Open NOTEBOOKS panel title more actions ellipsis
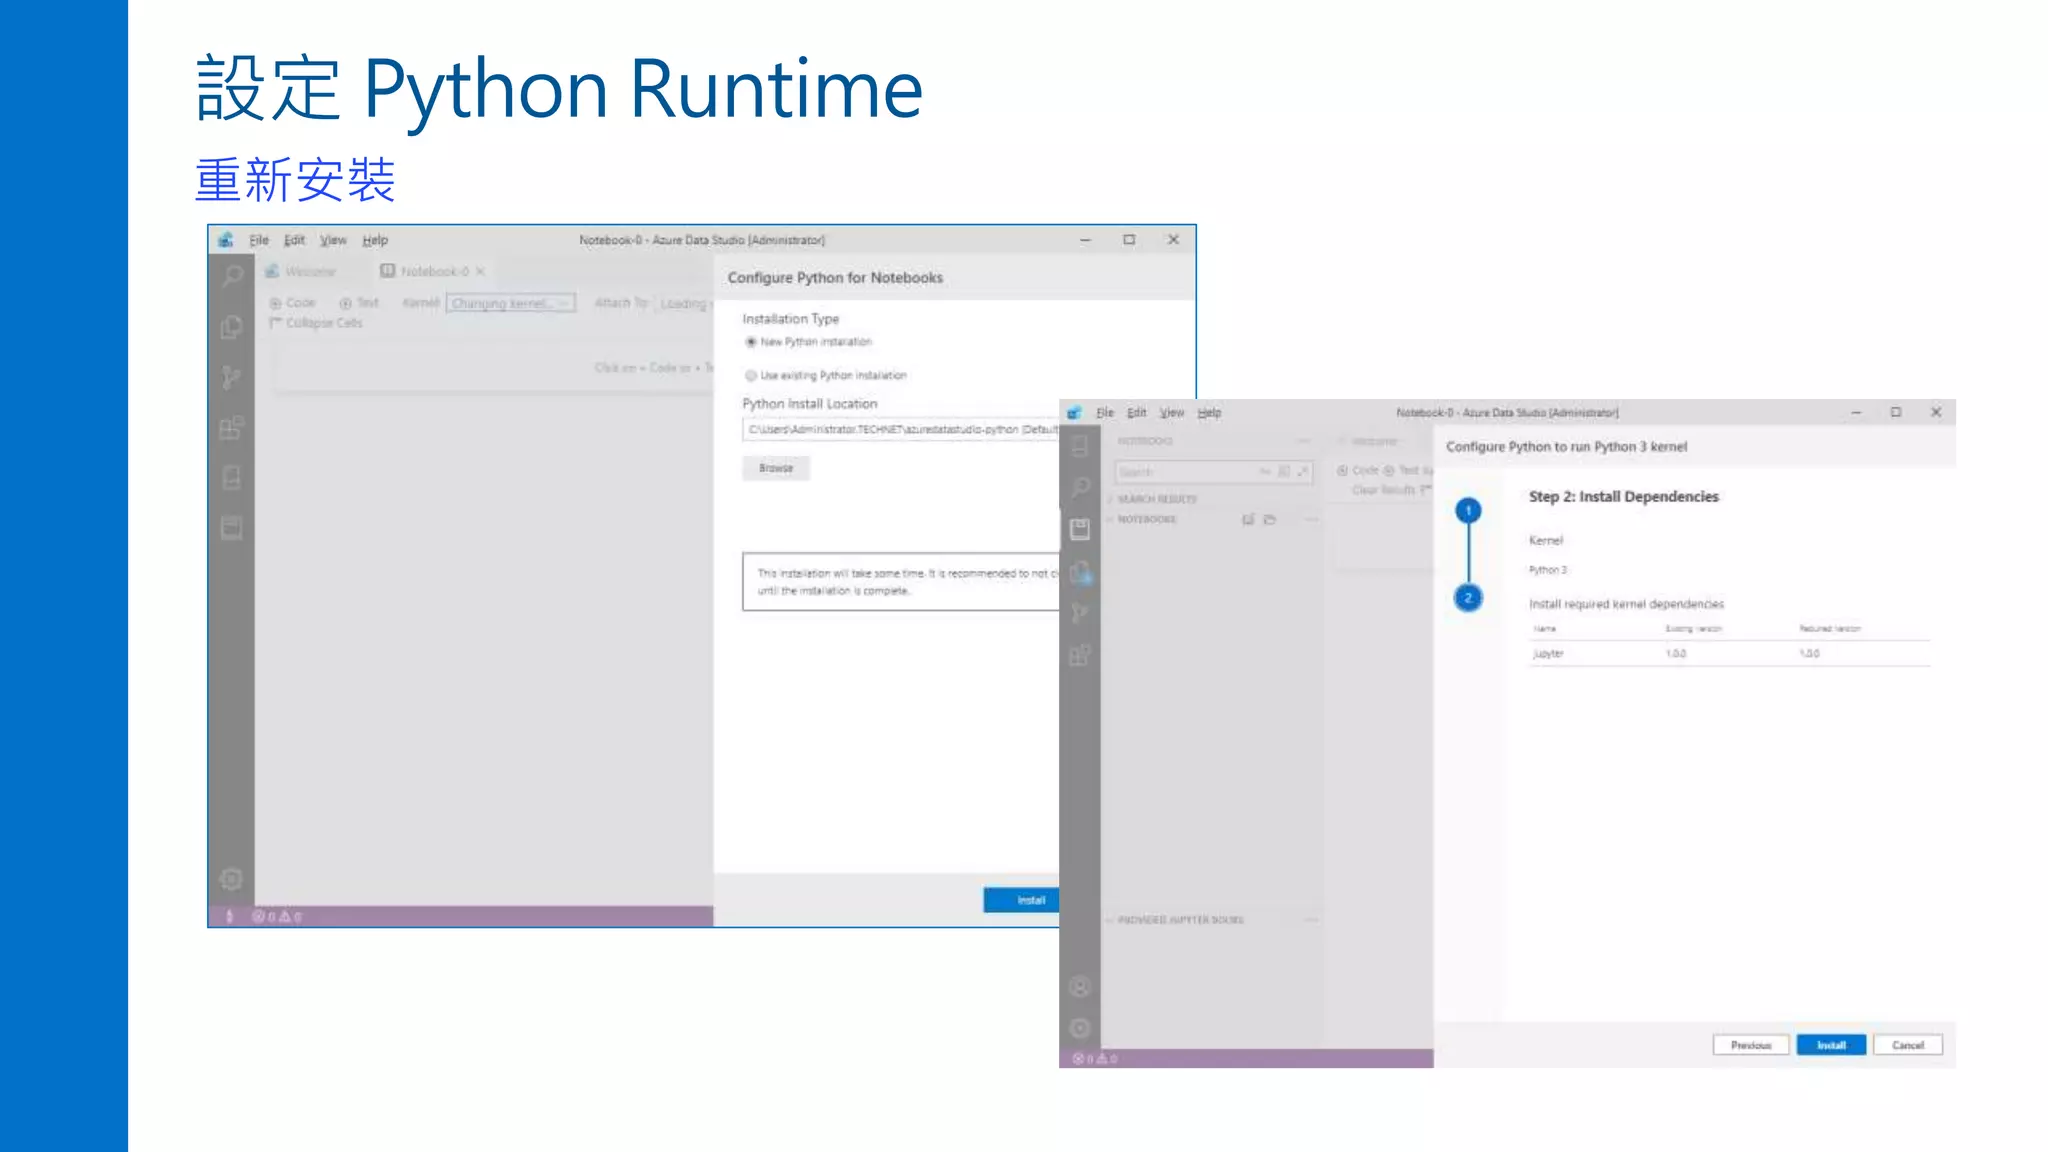The image size is (2048, 1152). (x=1304, y=441)
